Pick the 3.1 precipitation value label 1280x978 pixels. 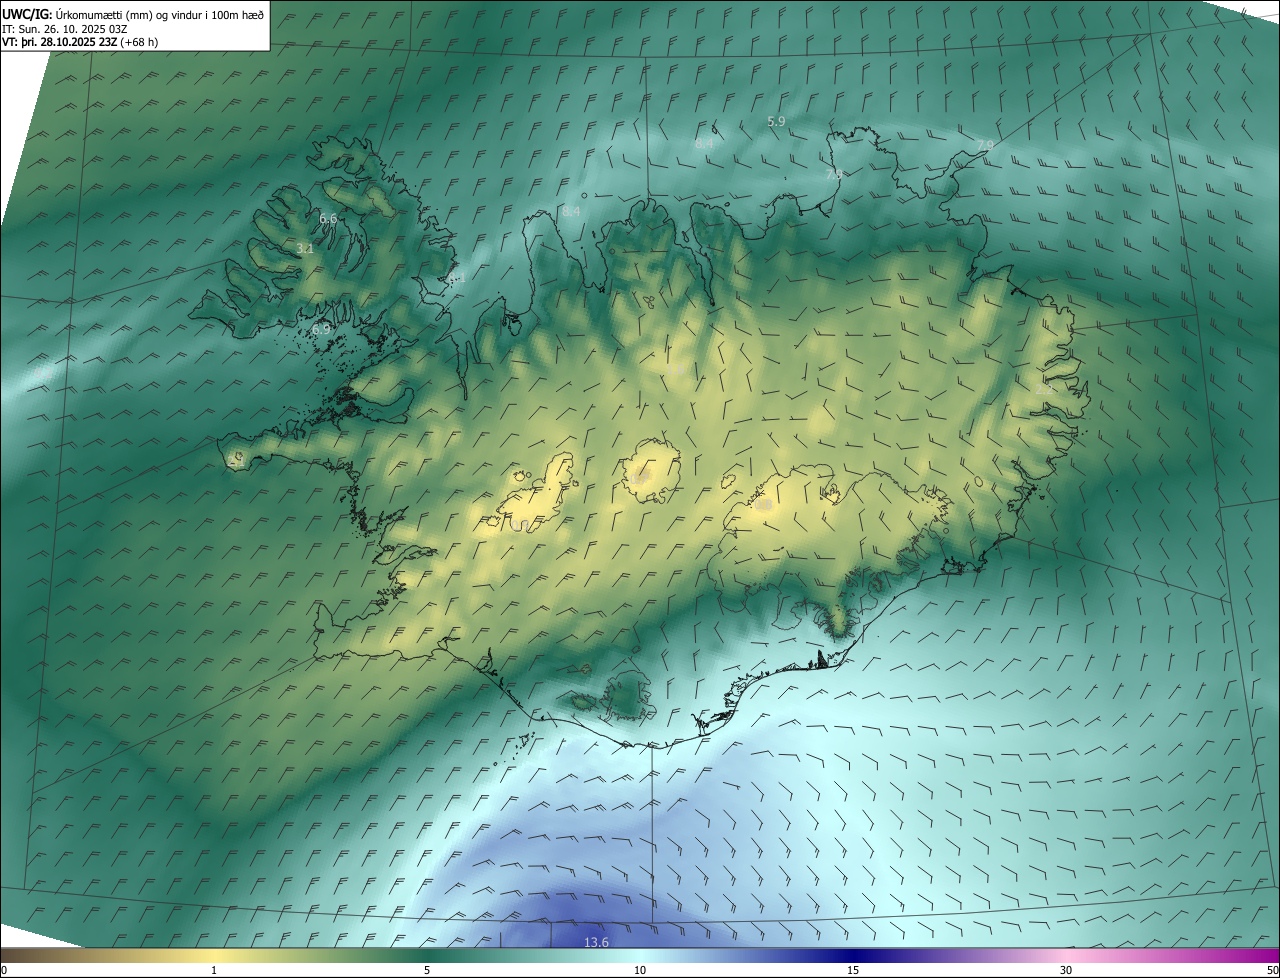(306, 248)
